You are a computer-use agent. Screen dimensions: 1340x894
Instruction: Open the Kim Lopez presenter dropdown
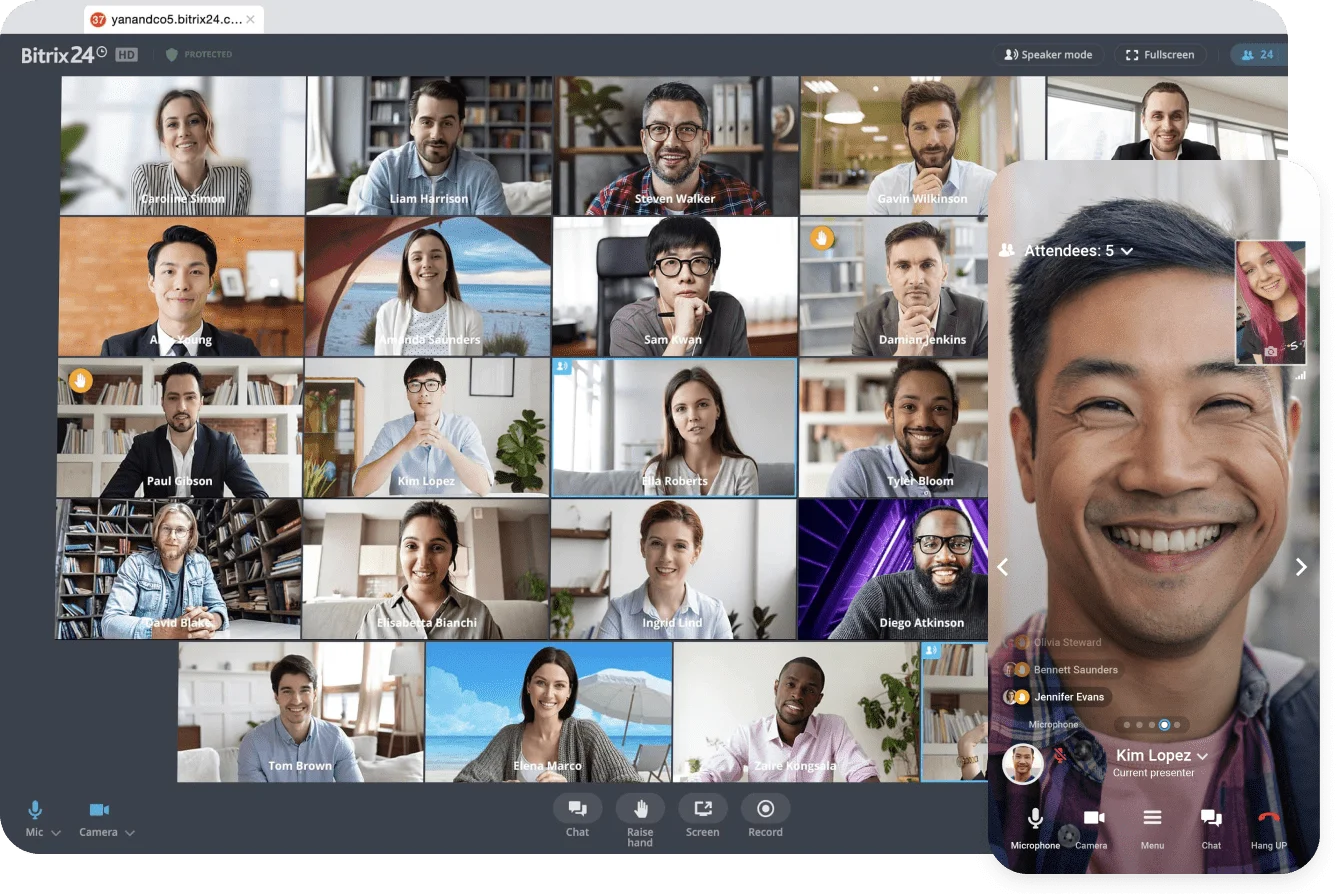[x=1202, y=756]
